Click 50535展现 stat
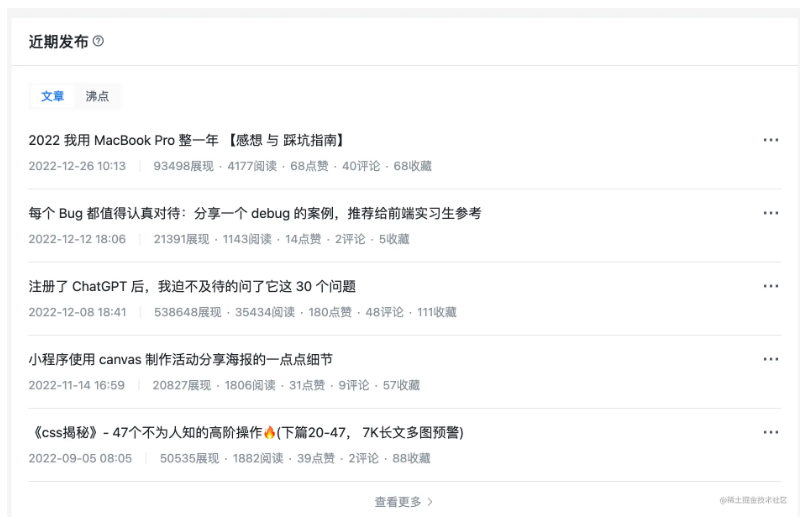Viewport: 806px width, 525px height. point(189,458)
